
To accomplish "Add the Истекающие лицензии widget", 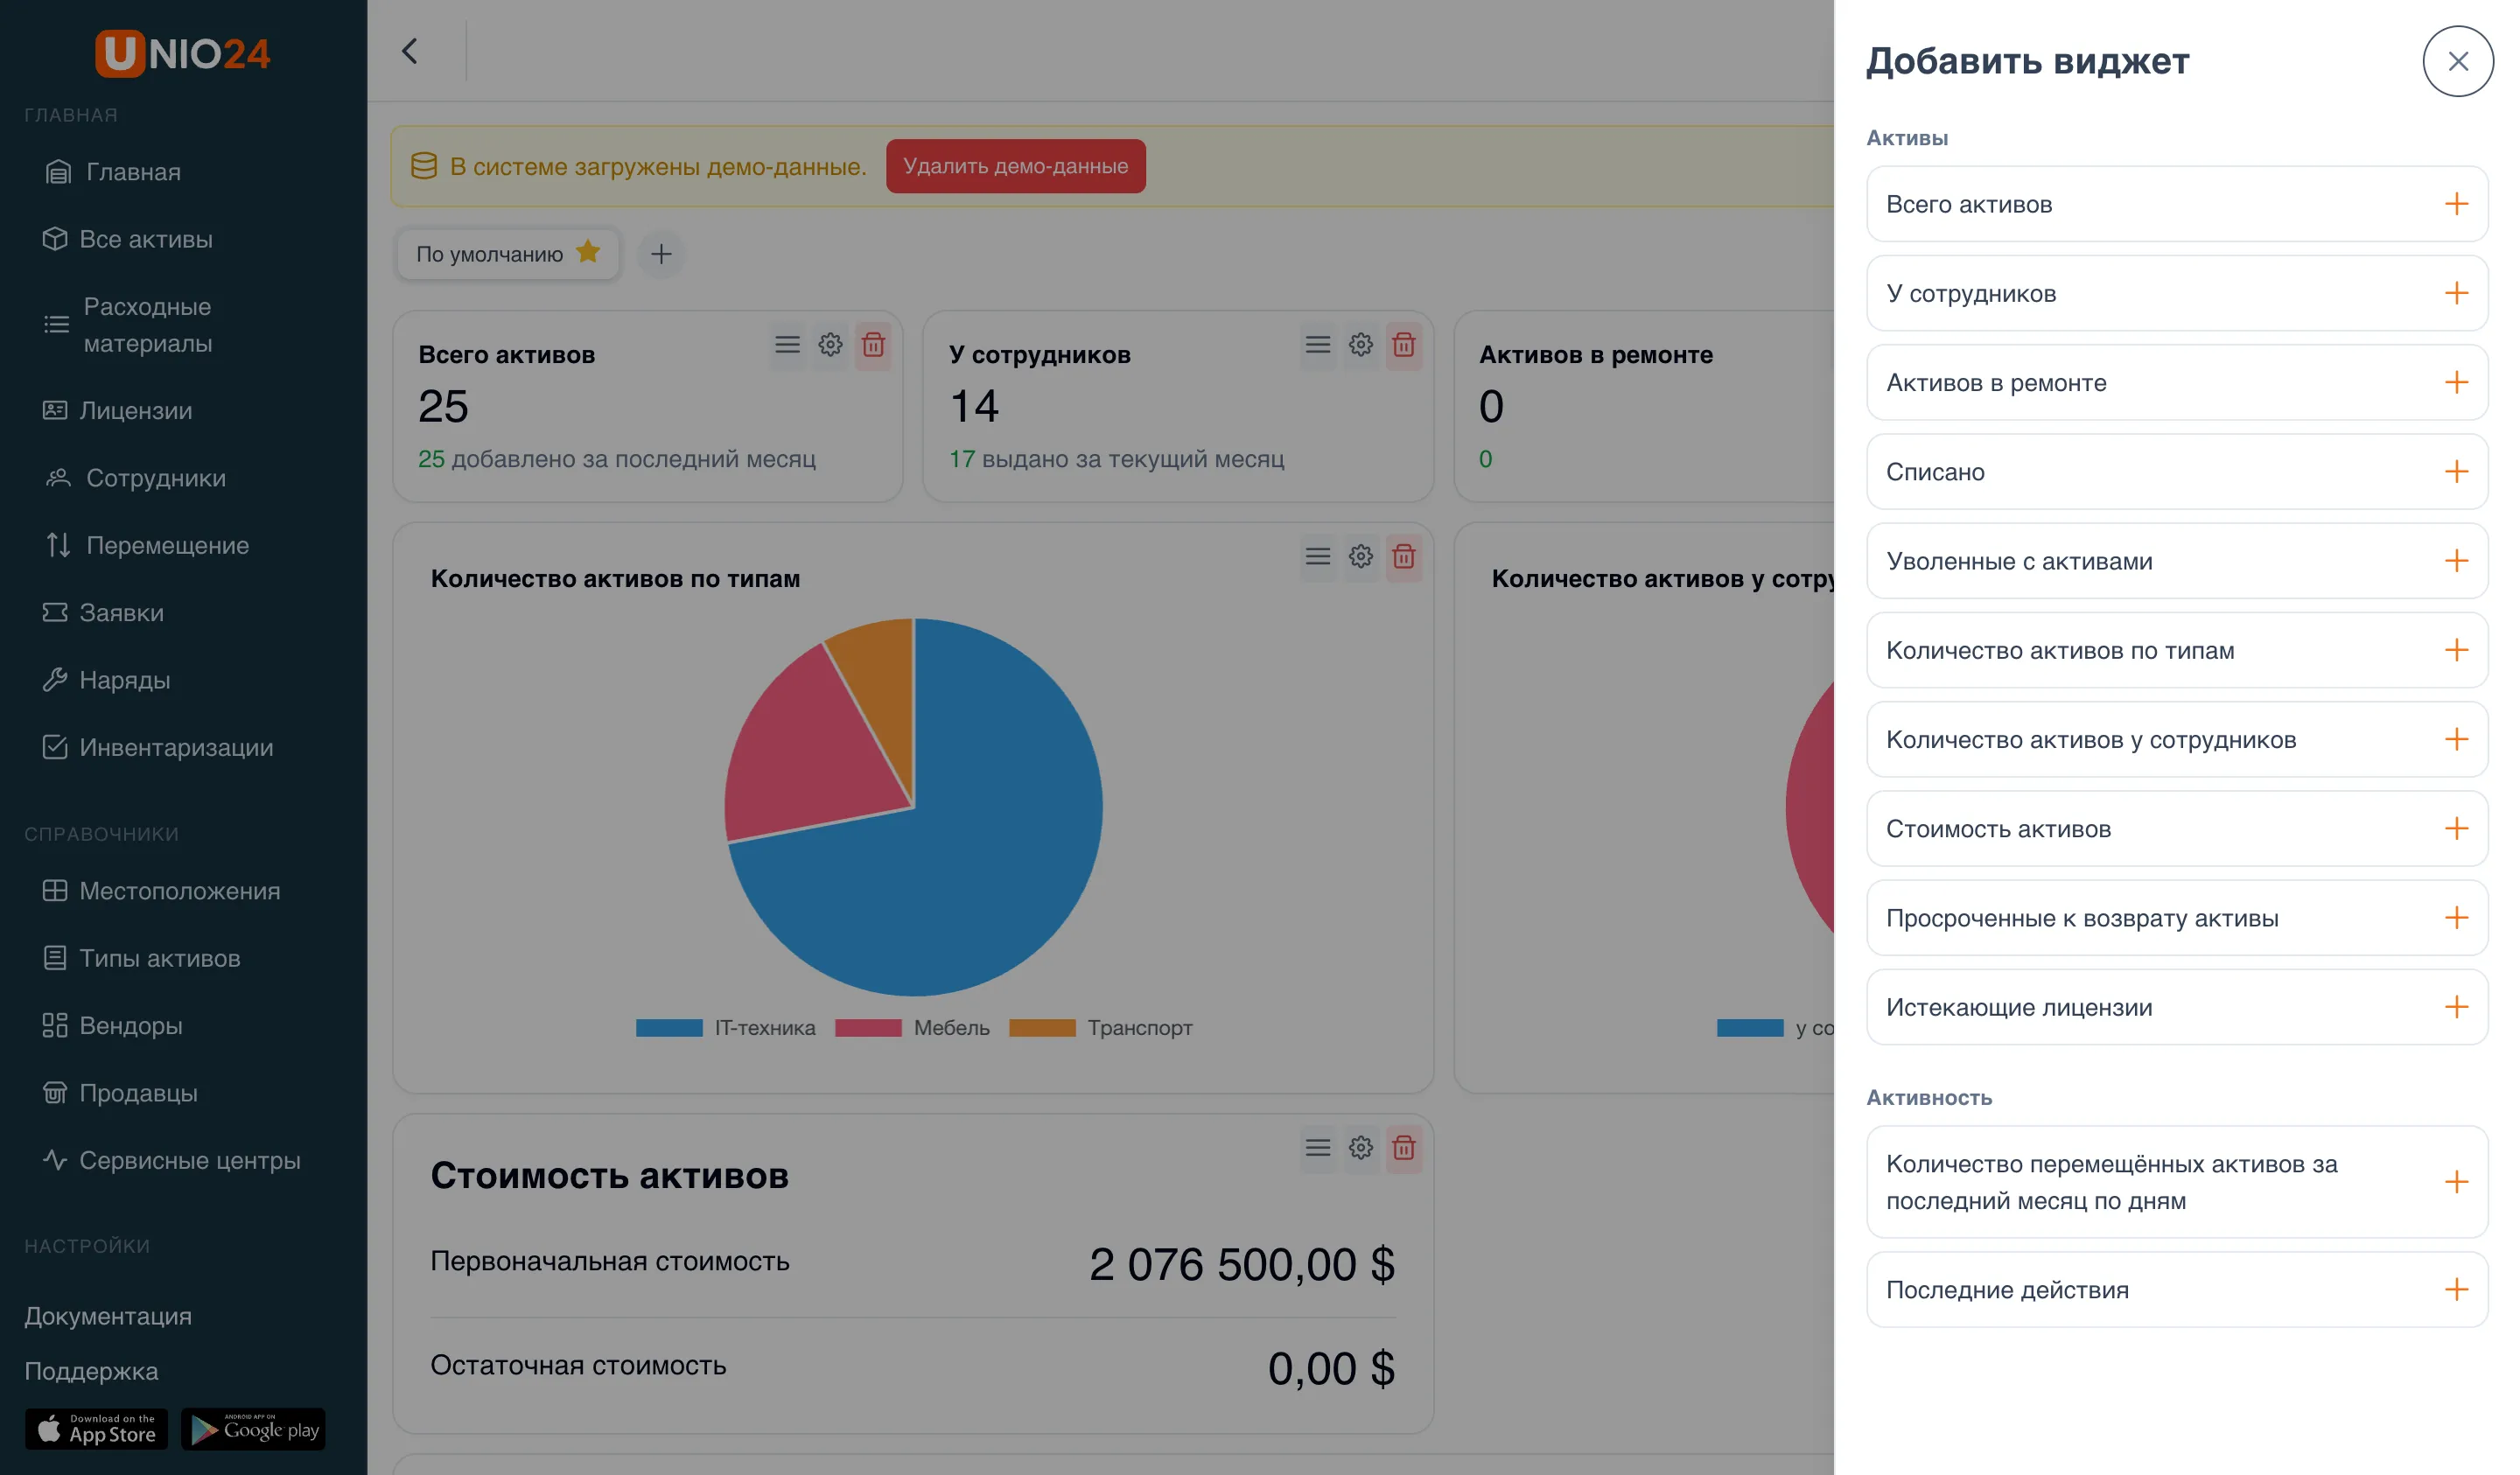I will (x=2456, y=1007).
